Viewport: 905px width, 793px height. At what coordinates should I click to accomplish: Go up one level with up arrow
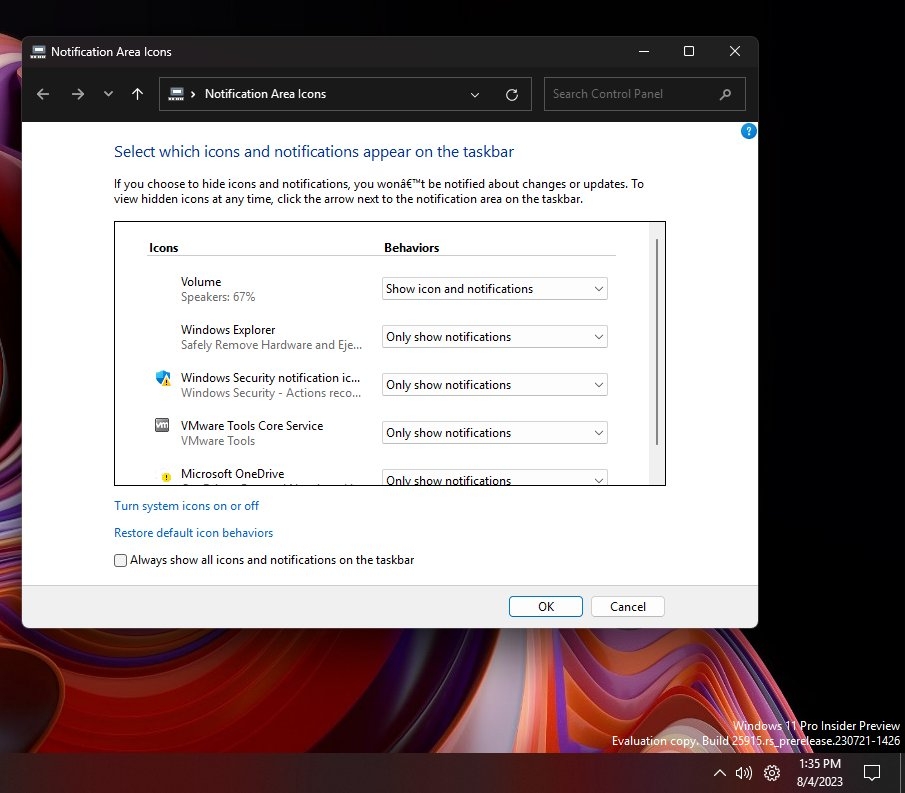coord(137,94)
